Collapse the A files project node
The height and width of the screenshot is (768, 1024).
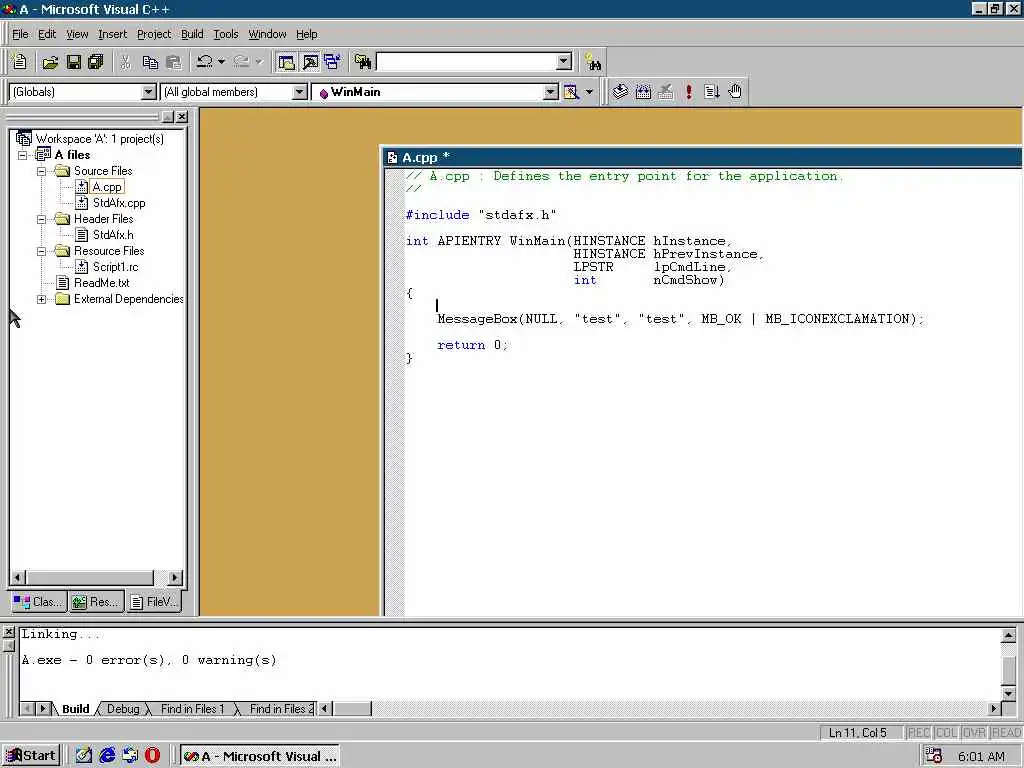(23, 155)
